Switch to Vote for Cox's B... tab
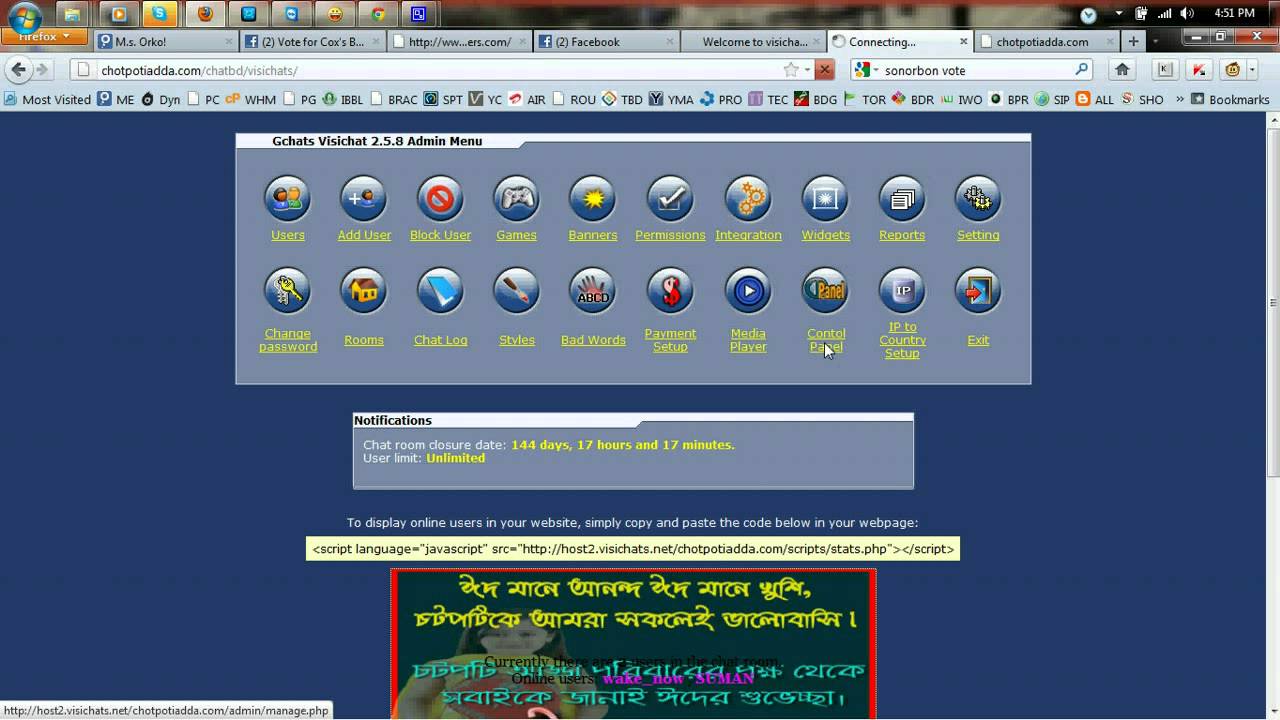The width and height of the screenshot is (1280, 720). (x=312, y=42)
